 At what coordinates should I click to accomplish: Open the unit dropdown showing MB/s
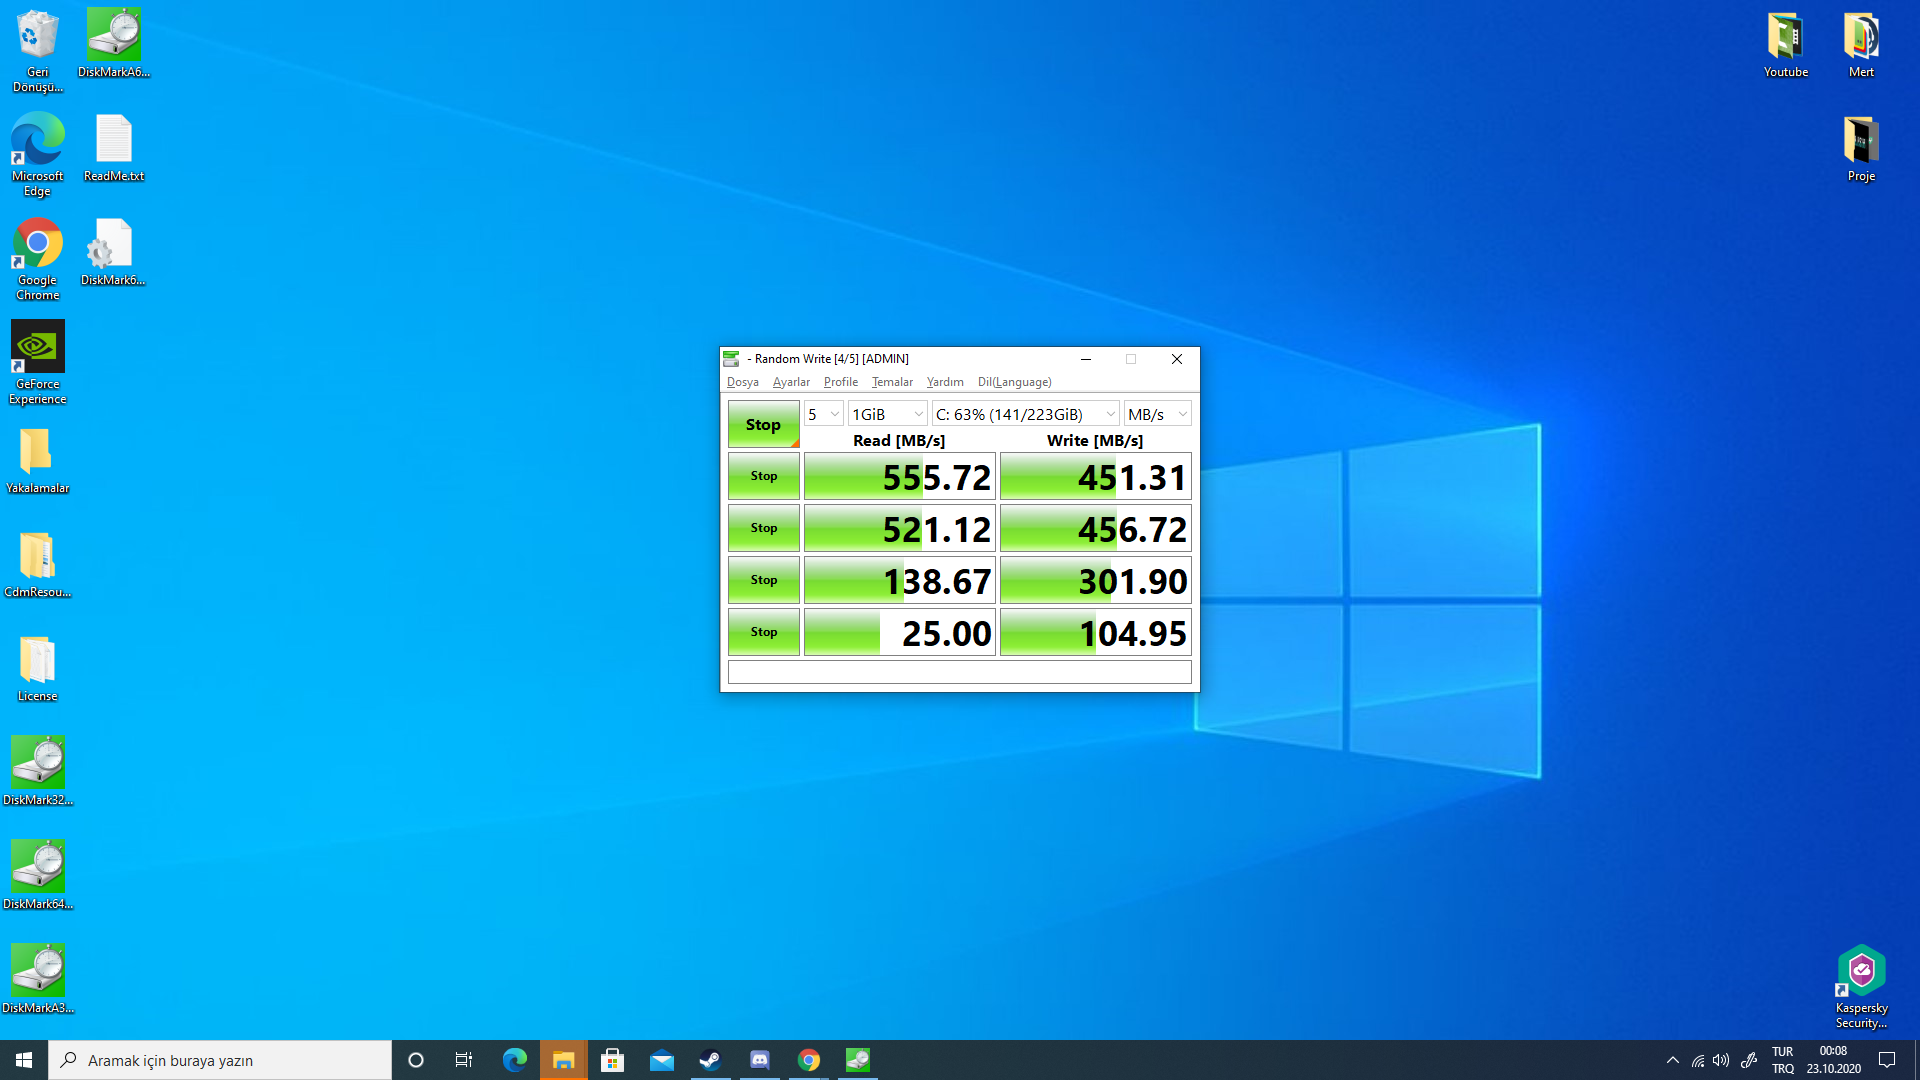click(x=1158, y=414)
